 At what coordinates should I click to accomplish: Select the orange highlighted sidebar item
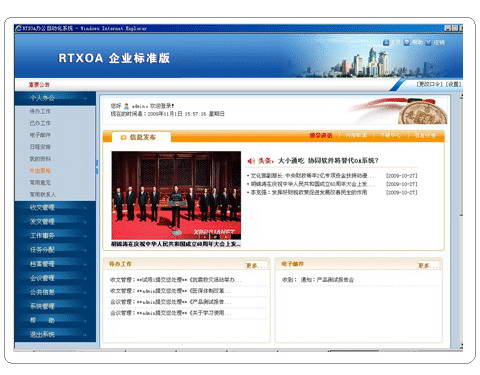(x=40, y=171)
